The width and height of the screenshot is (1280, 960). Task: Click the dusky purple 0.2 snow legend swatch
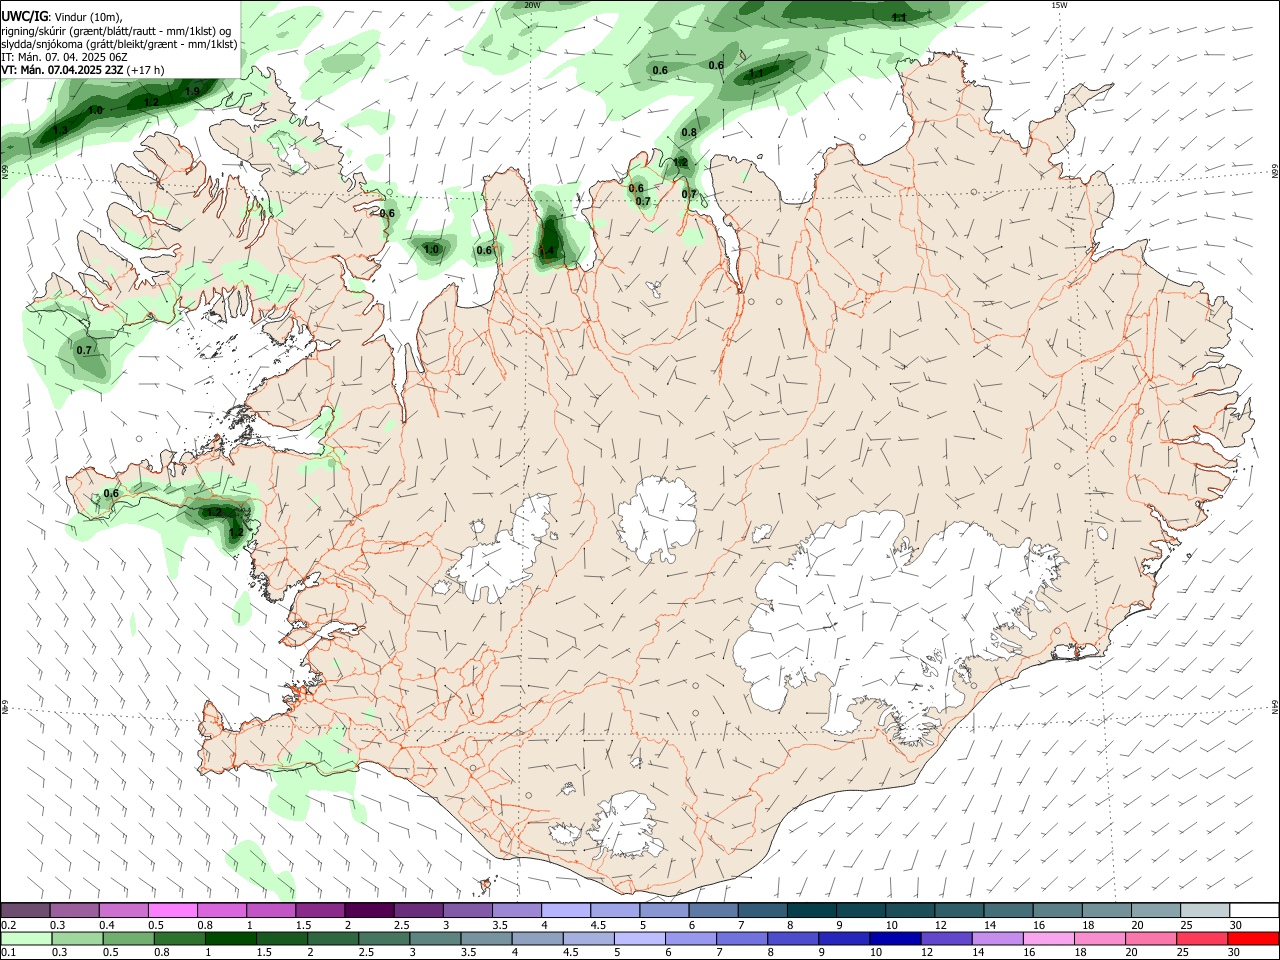[25, 910]
